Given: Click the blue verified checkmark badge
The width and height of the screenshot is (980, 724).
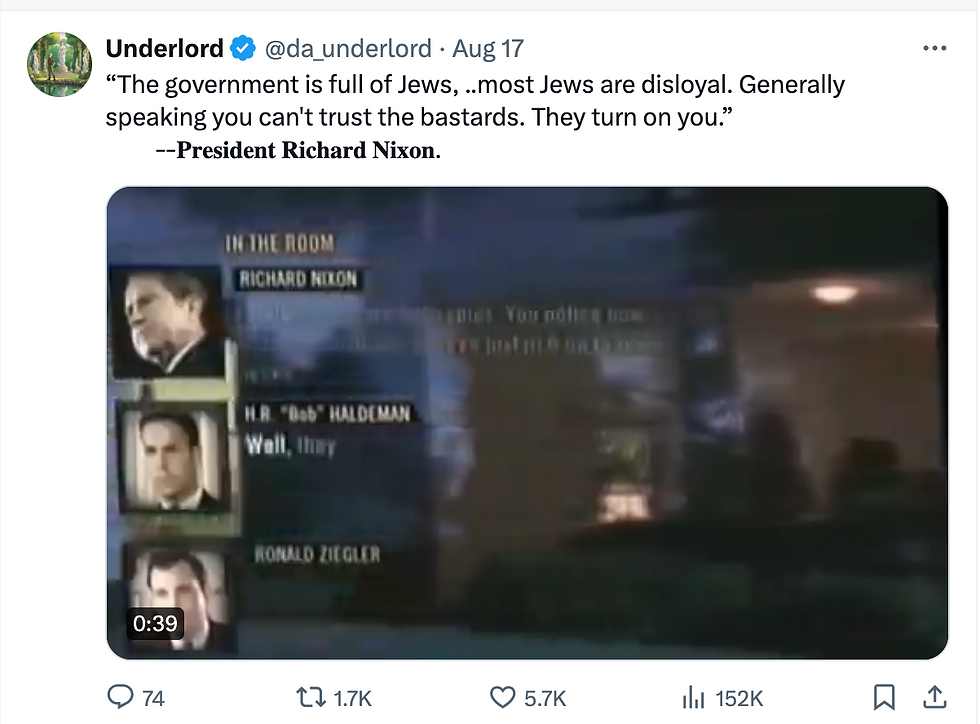Looking at the screenshot, I should 242,47.
